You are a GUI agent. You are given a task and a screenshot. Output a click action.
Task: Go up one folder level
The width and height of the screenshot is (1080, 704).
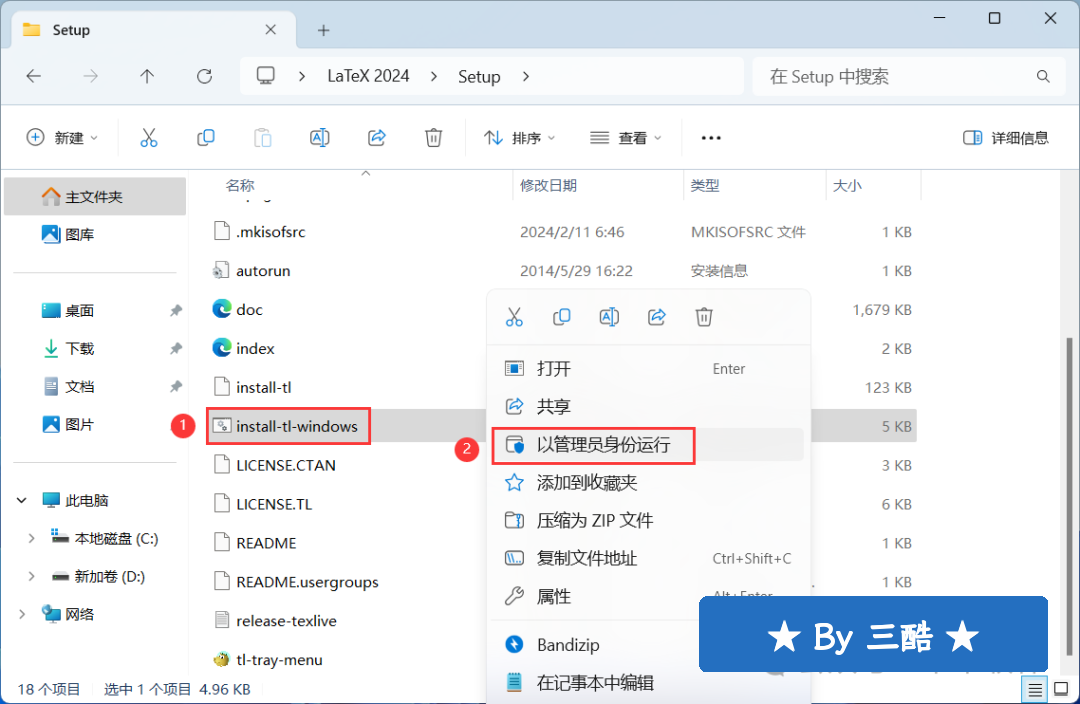pos(147,76)
